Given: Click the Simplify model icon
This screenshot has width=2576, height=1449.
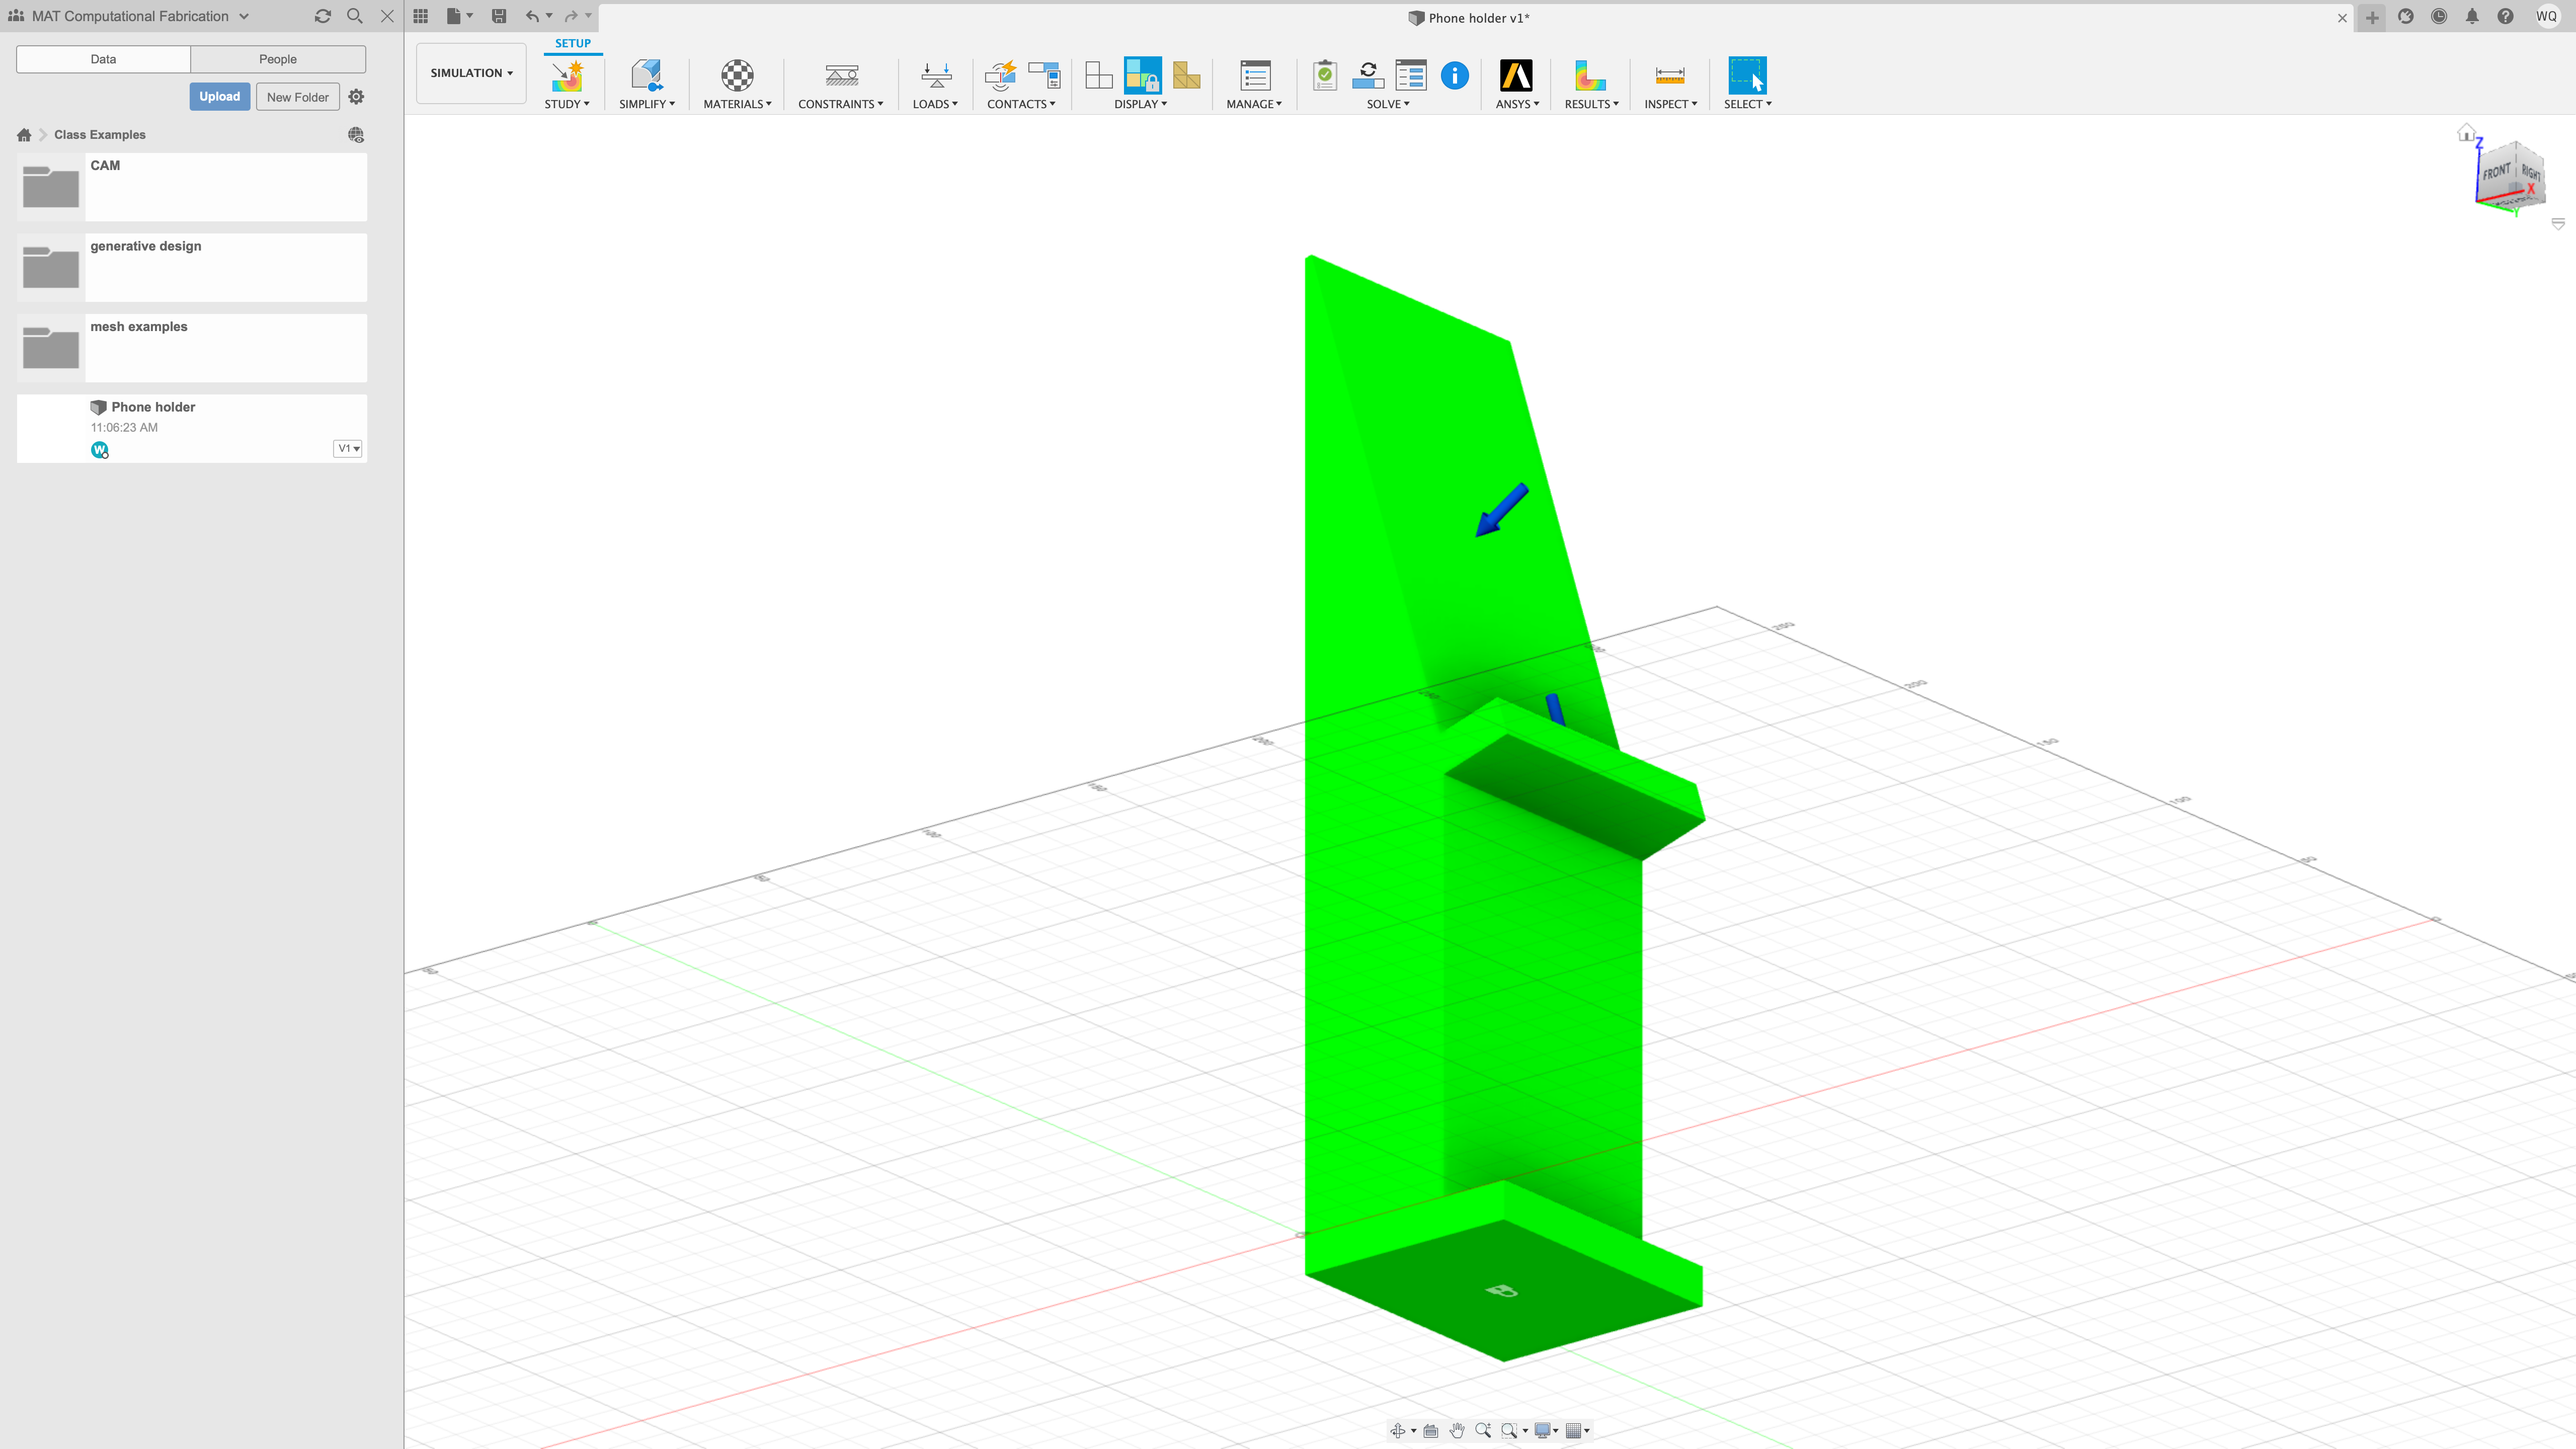Looking at the screenshot, I should click(x=646, y=76).
